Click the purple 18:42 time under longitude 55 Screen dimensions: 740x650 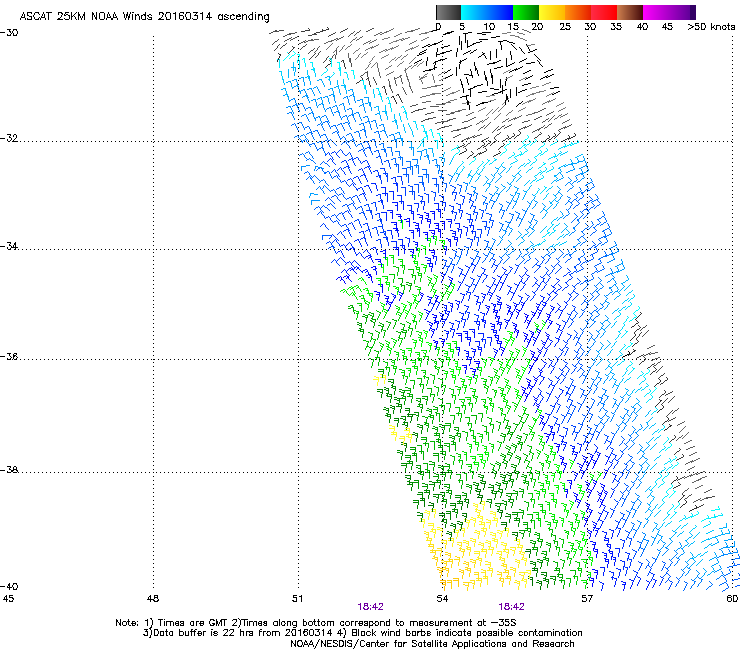pos(512,607)
